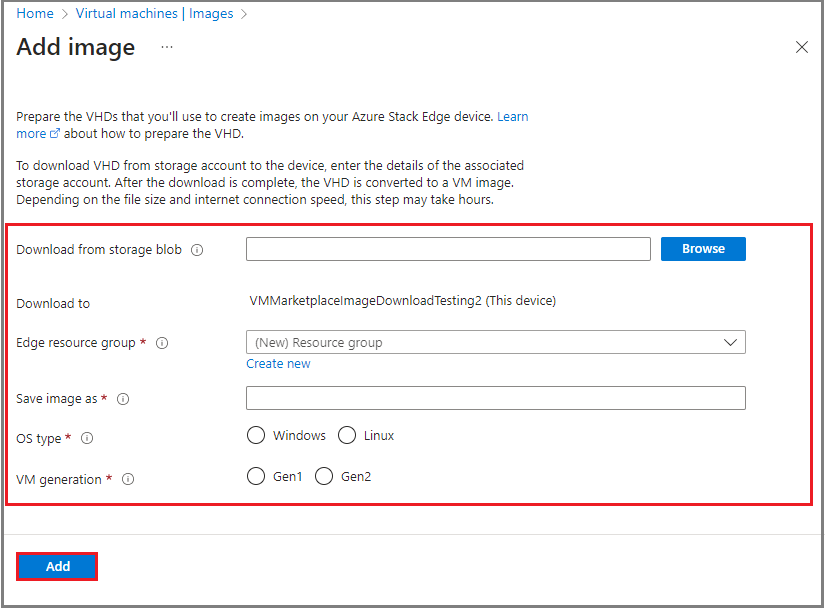Click the Add button

click(56, 566)
